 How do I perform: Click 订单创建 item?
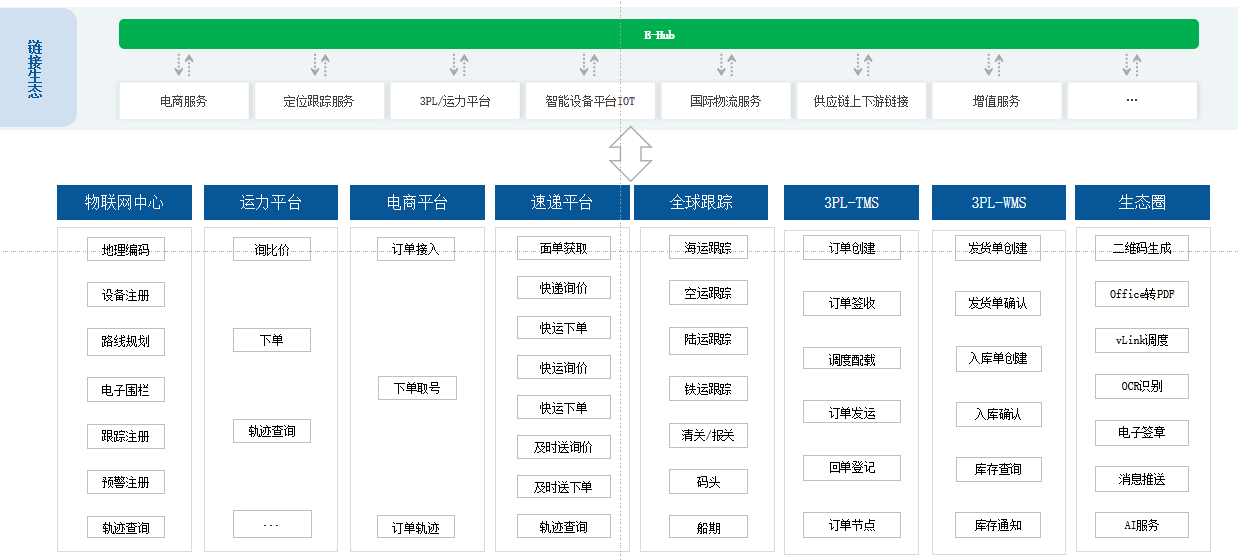pos(852,248)
